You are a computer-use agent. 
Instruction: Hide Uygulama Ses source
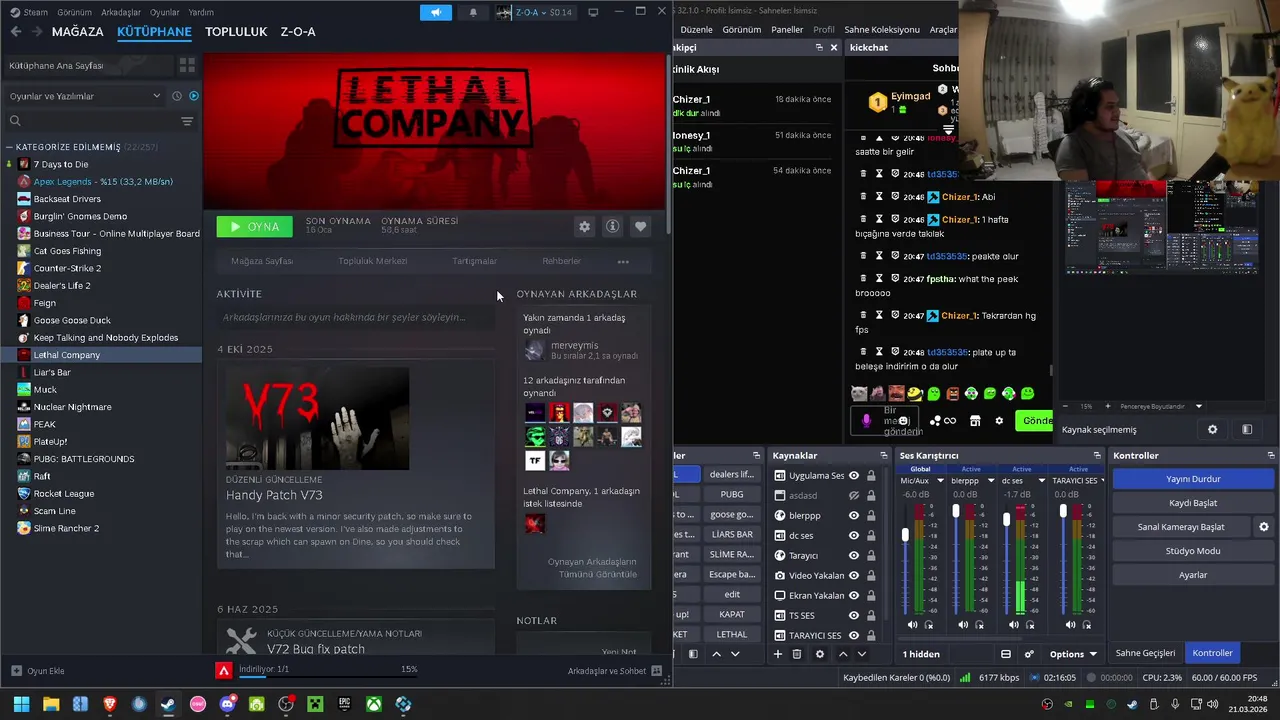point(854,476)
